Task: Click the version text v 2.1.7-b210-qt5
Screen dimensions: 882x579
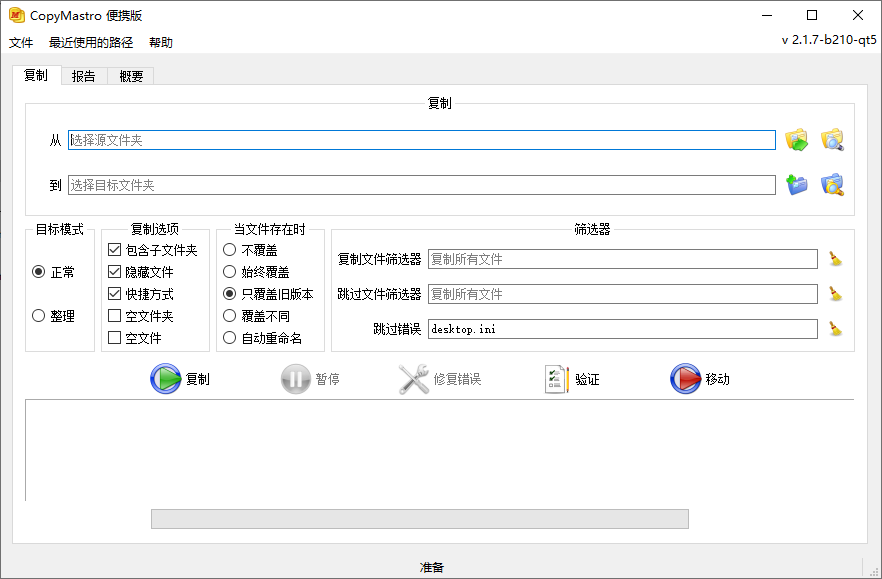Action: tap(829, 40)
